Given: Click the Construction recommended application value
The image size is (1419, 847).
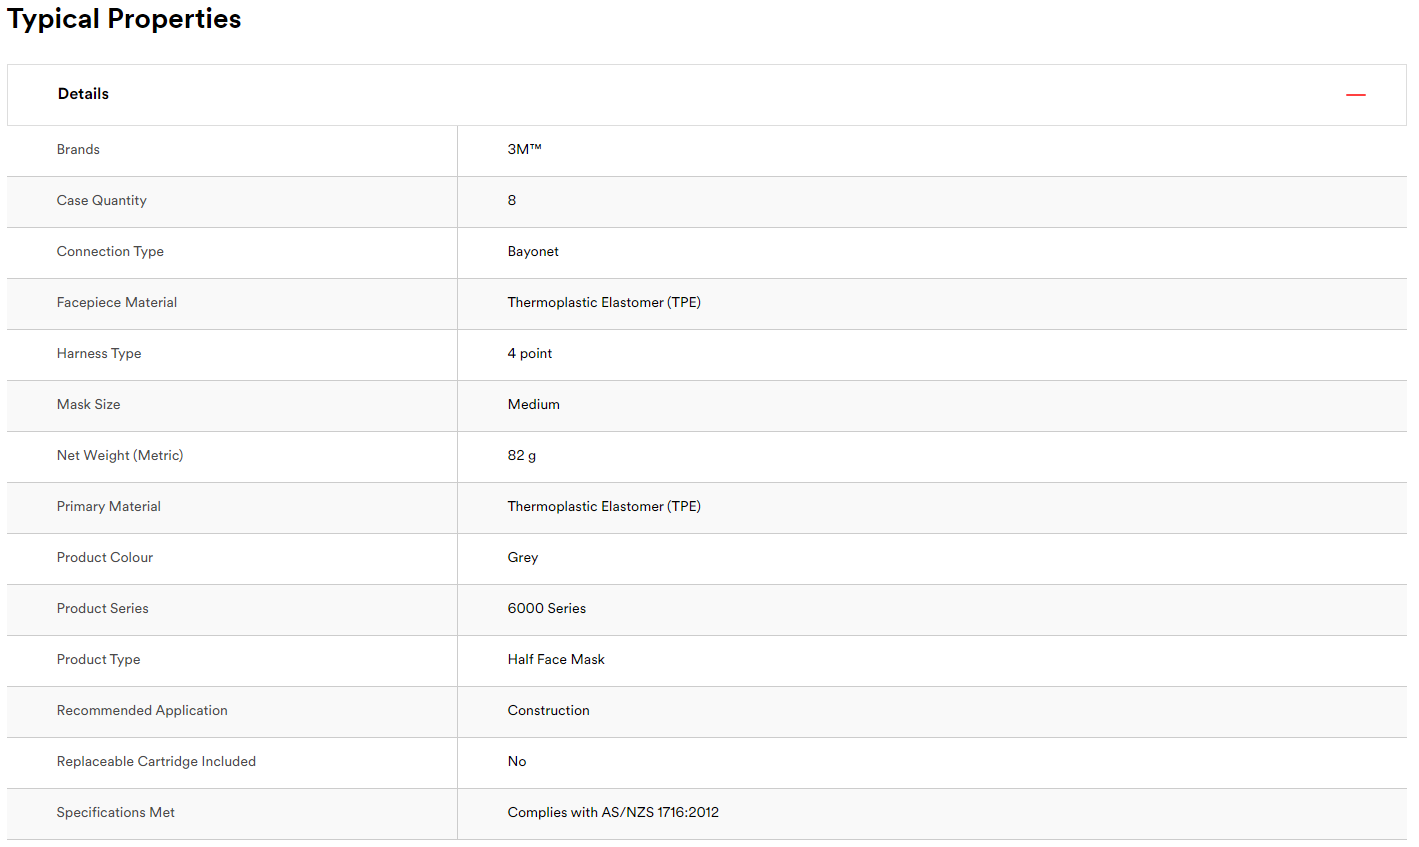Looking at the screenshot, I should pos(549,711).
